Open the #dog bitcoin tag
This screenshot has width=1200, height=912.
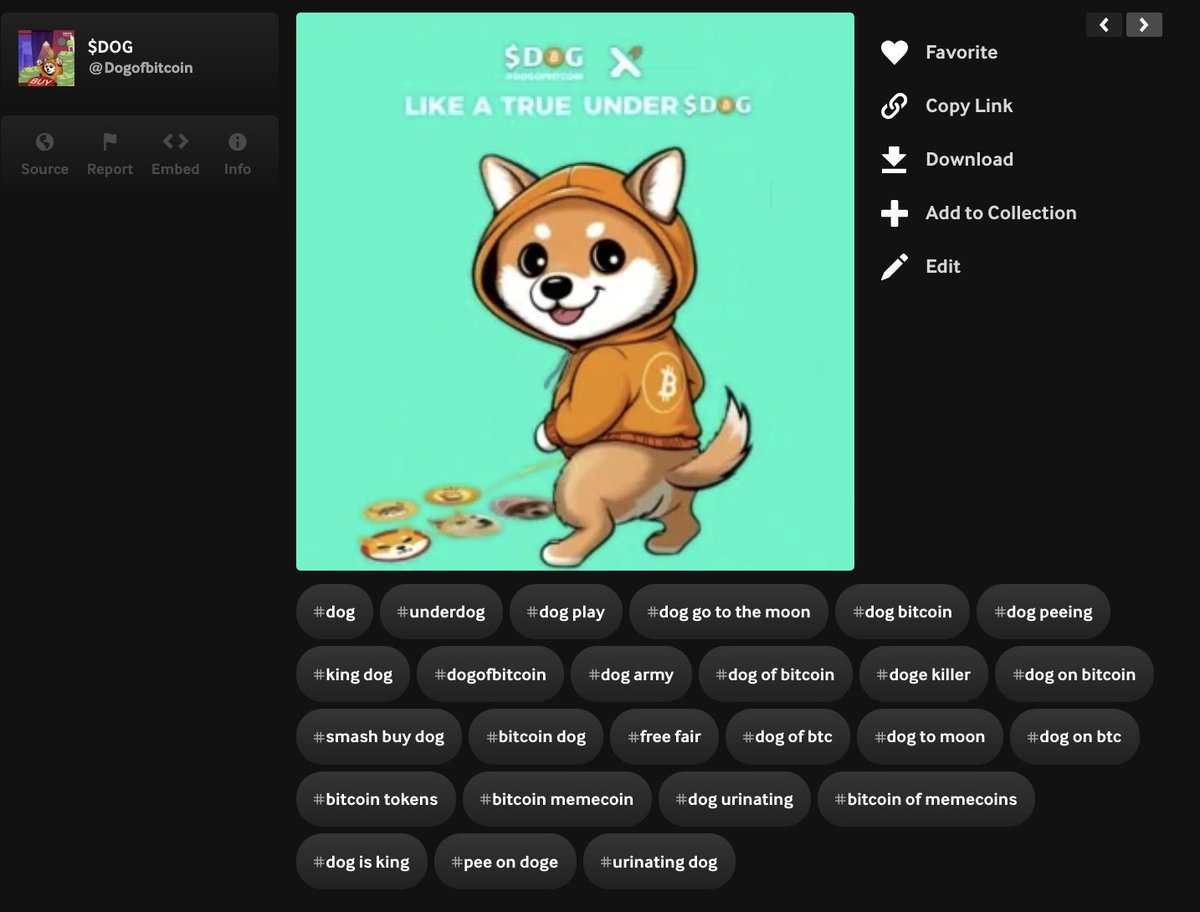tap(903, 612)
